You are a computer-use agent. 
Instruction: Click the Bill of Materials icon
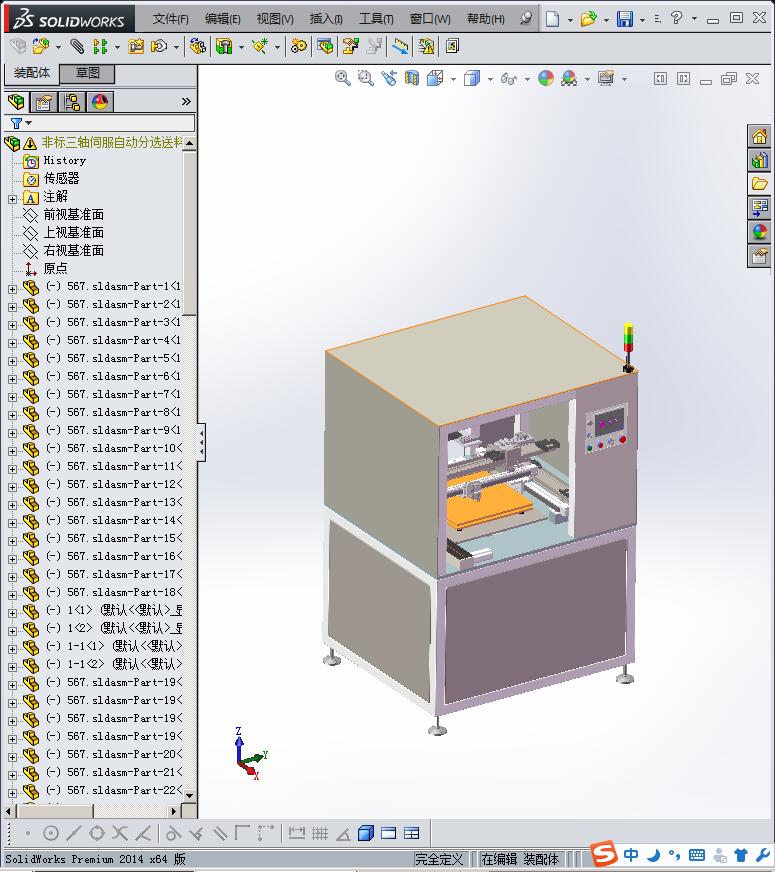[325, 46]
